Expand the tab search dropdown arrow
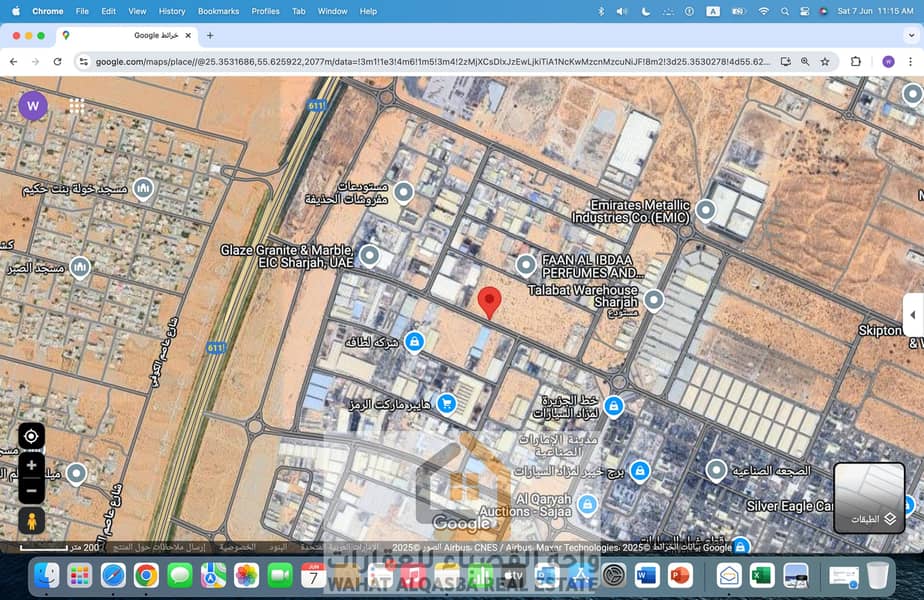924x600 pixels. tap(911, 35)
